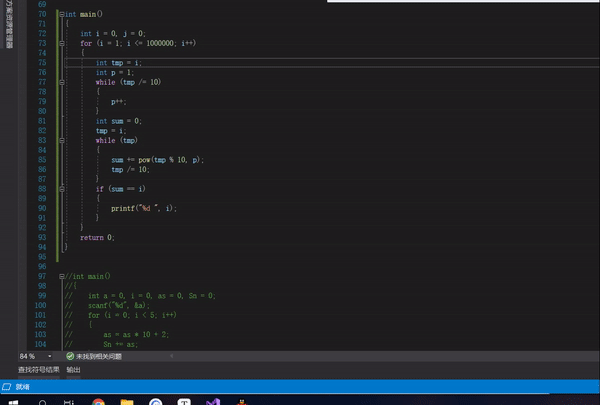Open Task View on the taskbar
The height and width of the screenshot is (405, 600).
click(x=69, y=402)
